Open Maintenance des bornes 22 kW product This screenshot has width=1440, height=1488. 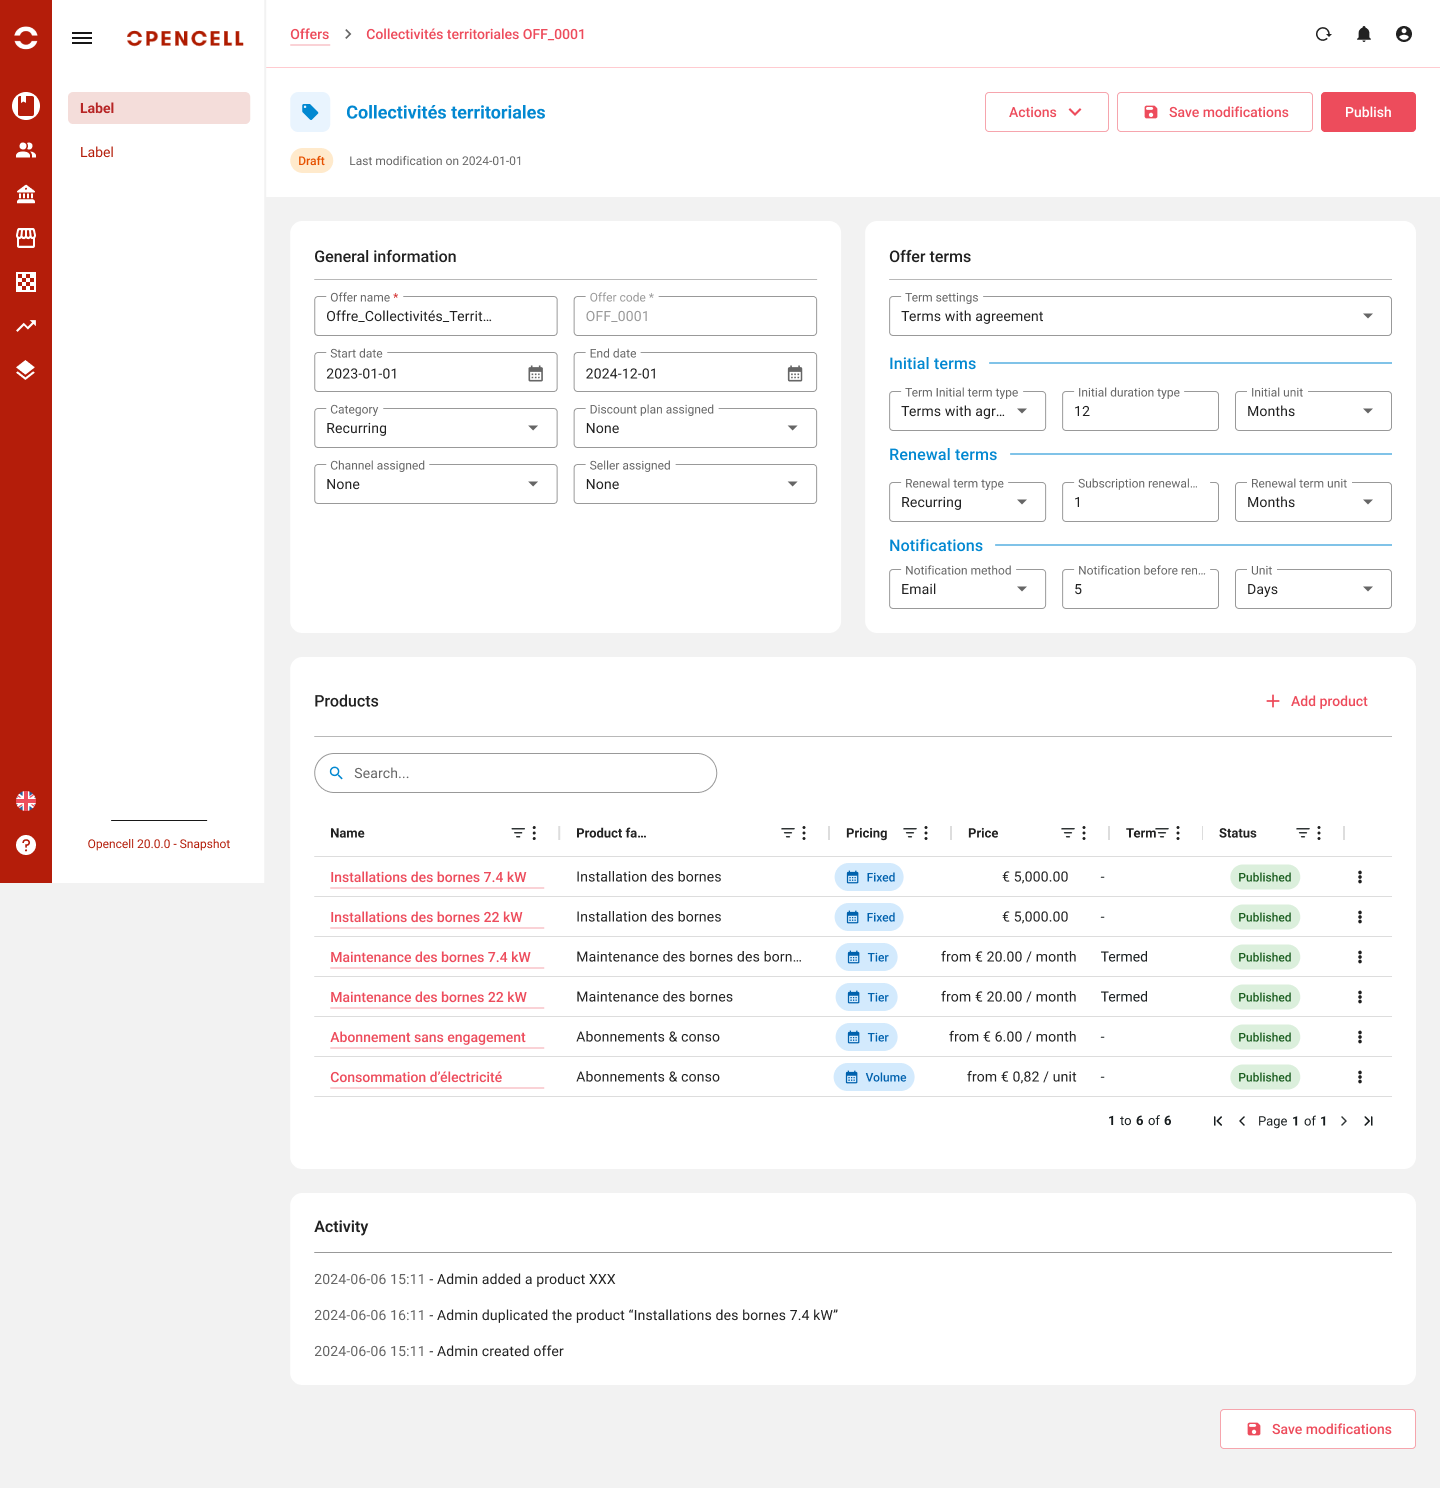pyautogui.click(x=428, y=997)
